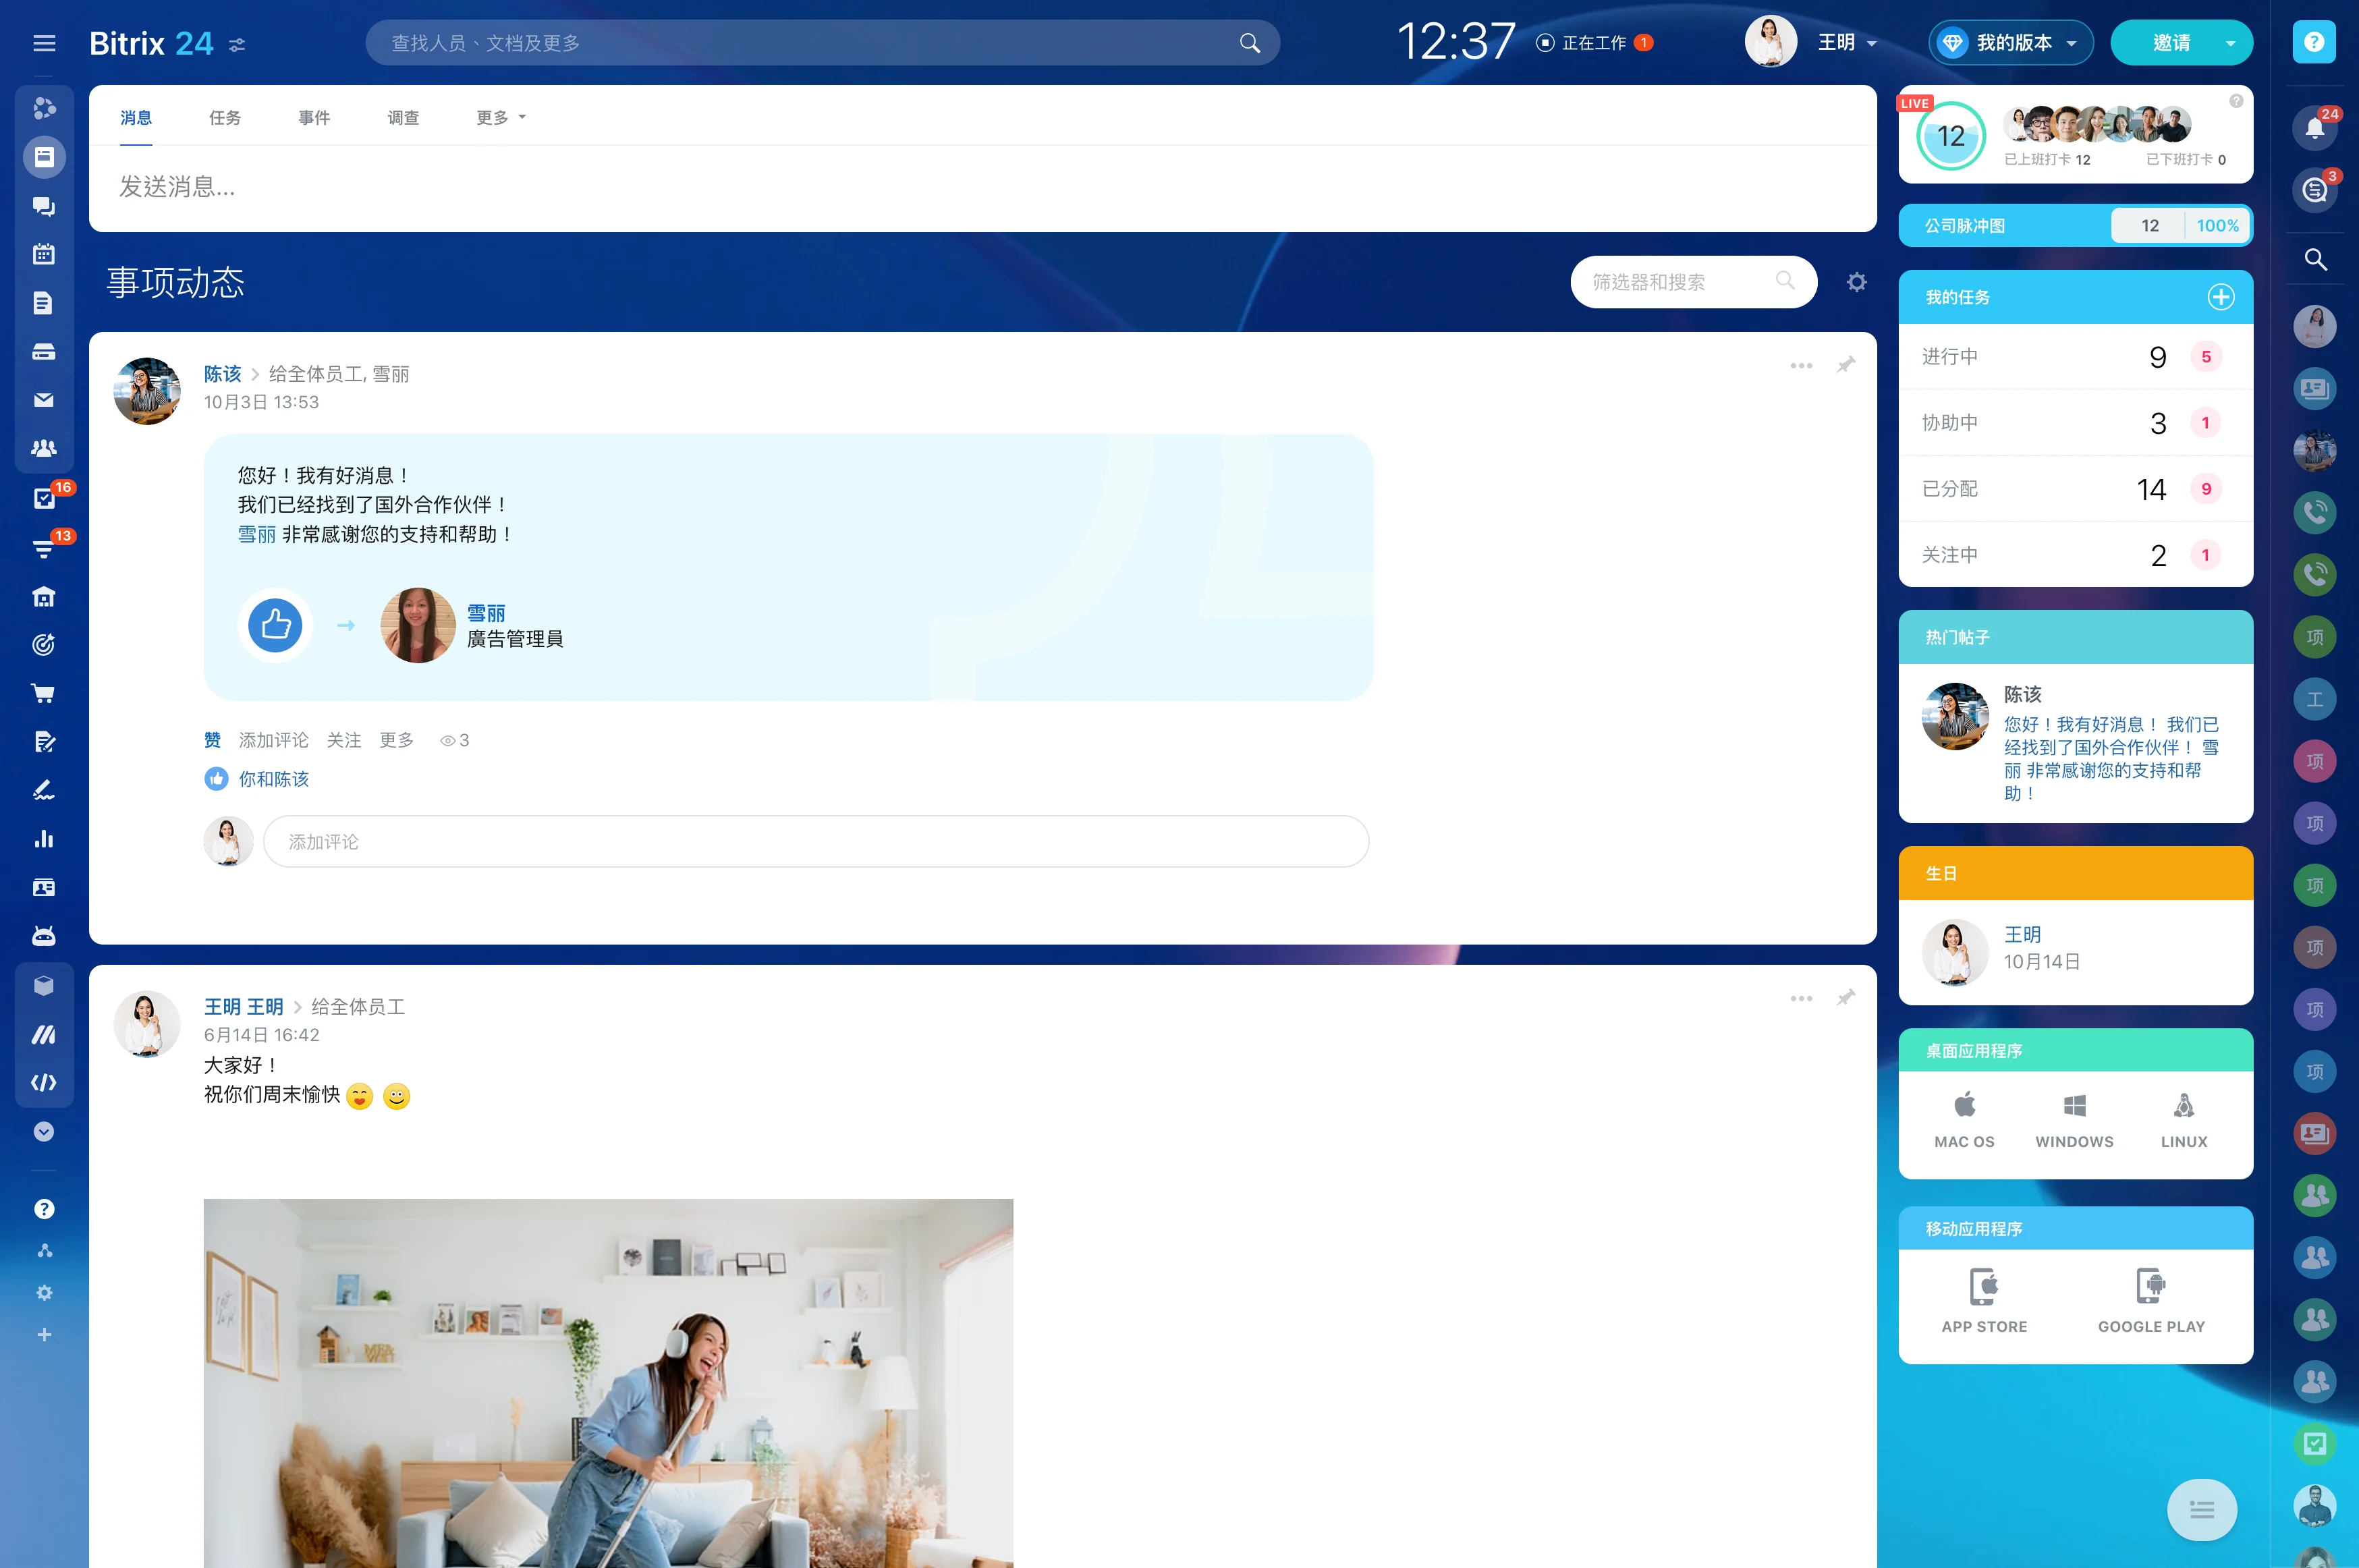Open 王明 birthday entry link
The height and width of the screenshot is (1568, 2359).
(2022, 934)
